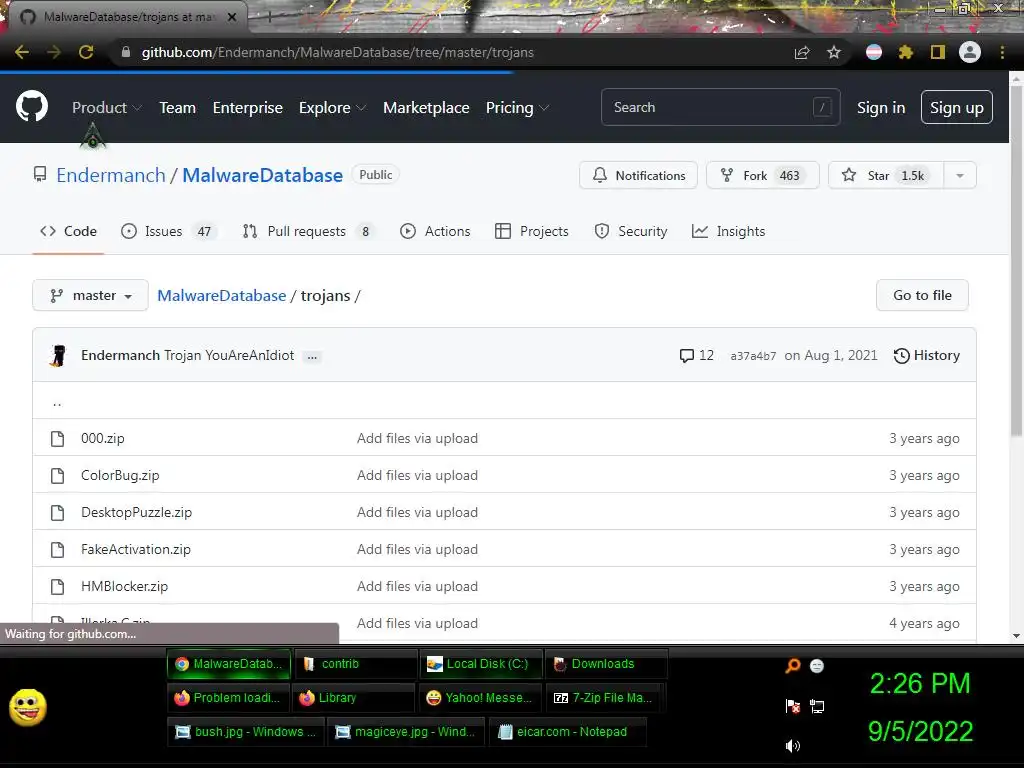This screenshot has width=1024, height=768.
Task: Switch to Yahoo! Messenger taskbar item
Action: [481, 697]
